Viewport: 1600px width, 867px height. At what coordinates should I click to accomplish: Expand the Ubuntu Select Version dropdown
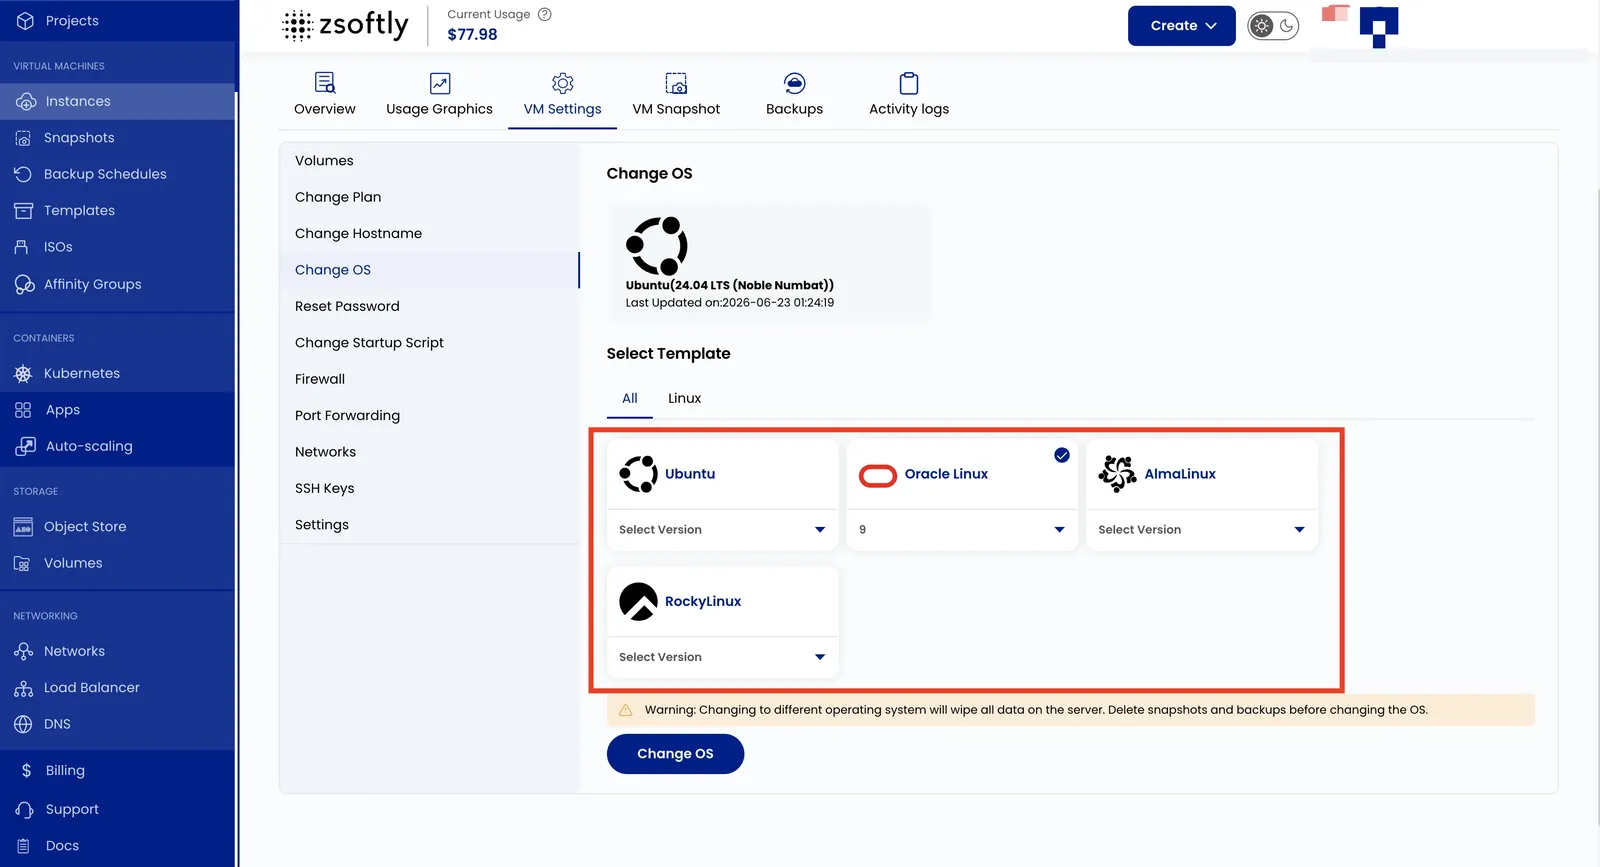723,530
